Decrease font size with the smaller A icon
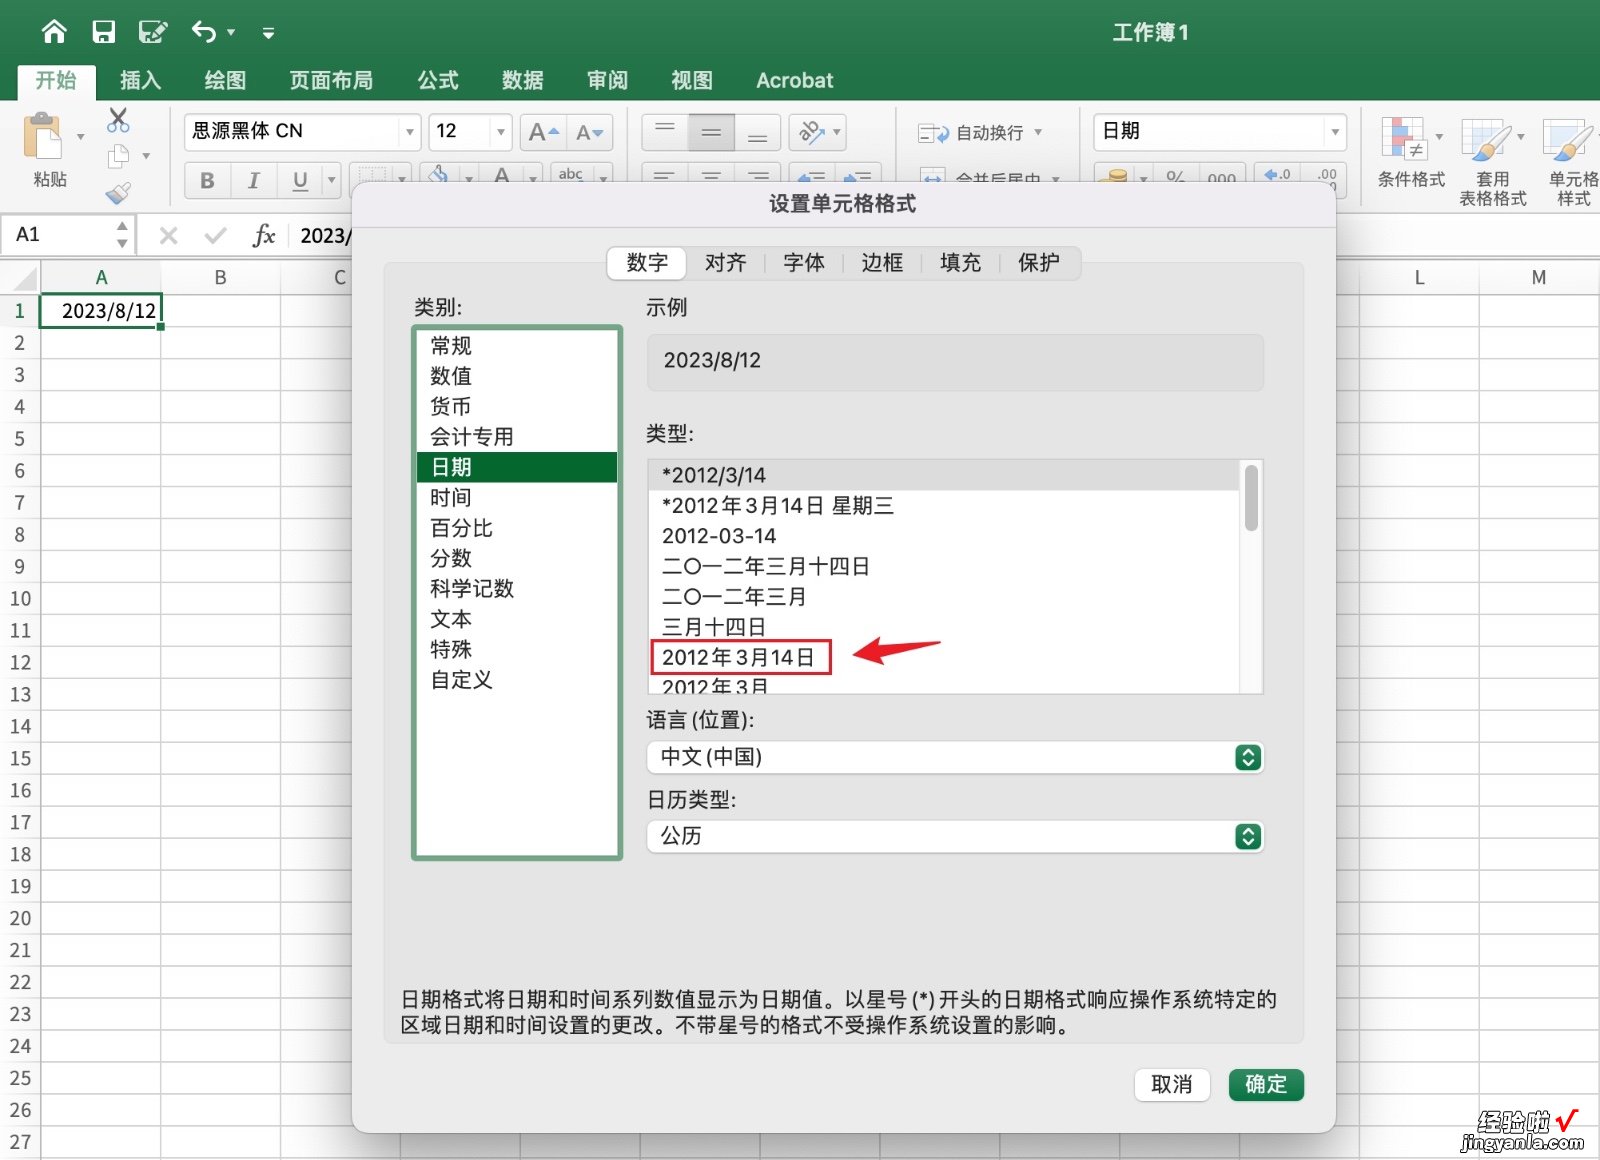 point(590,132)
